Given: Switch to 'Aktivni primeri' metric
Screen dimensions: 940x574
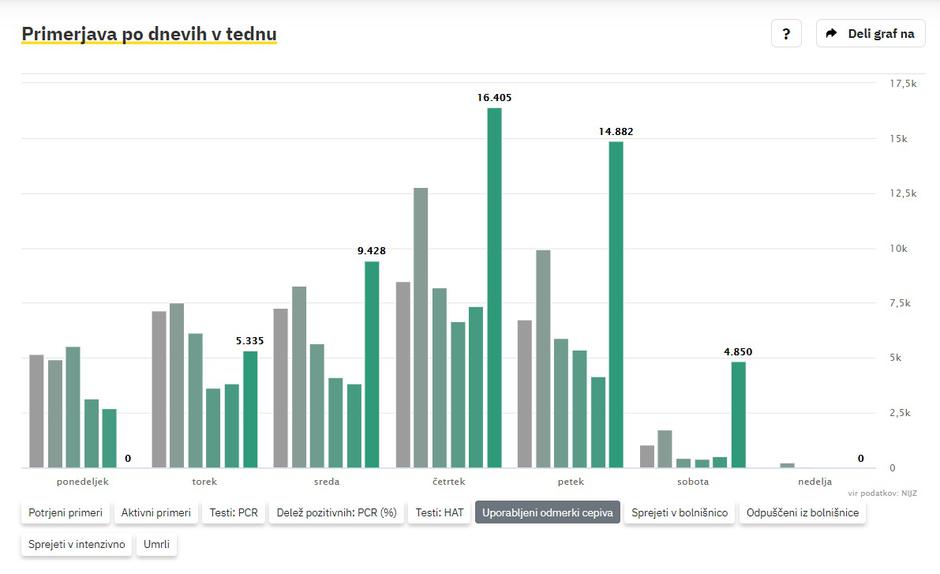Looking at the screenshot, I should click(x=156, y=513).
